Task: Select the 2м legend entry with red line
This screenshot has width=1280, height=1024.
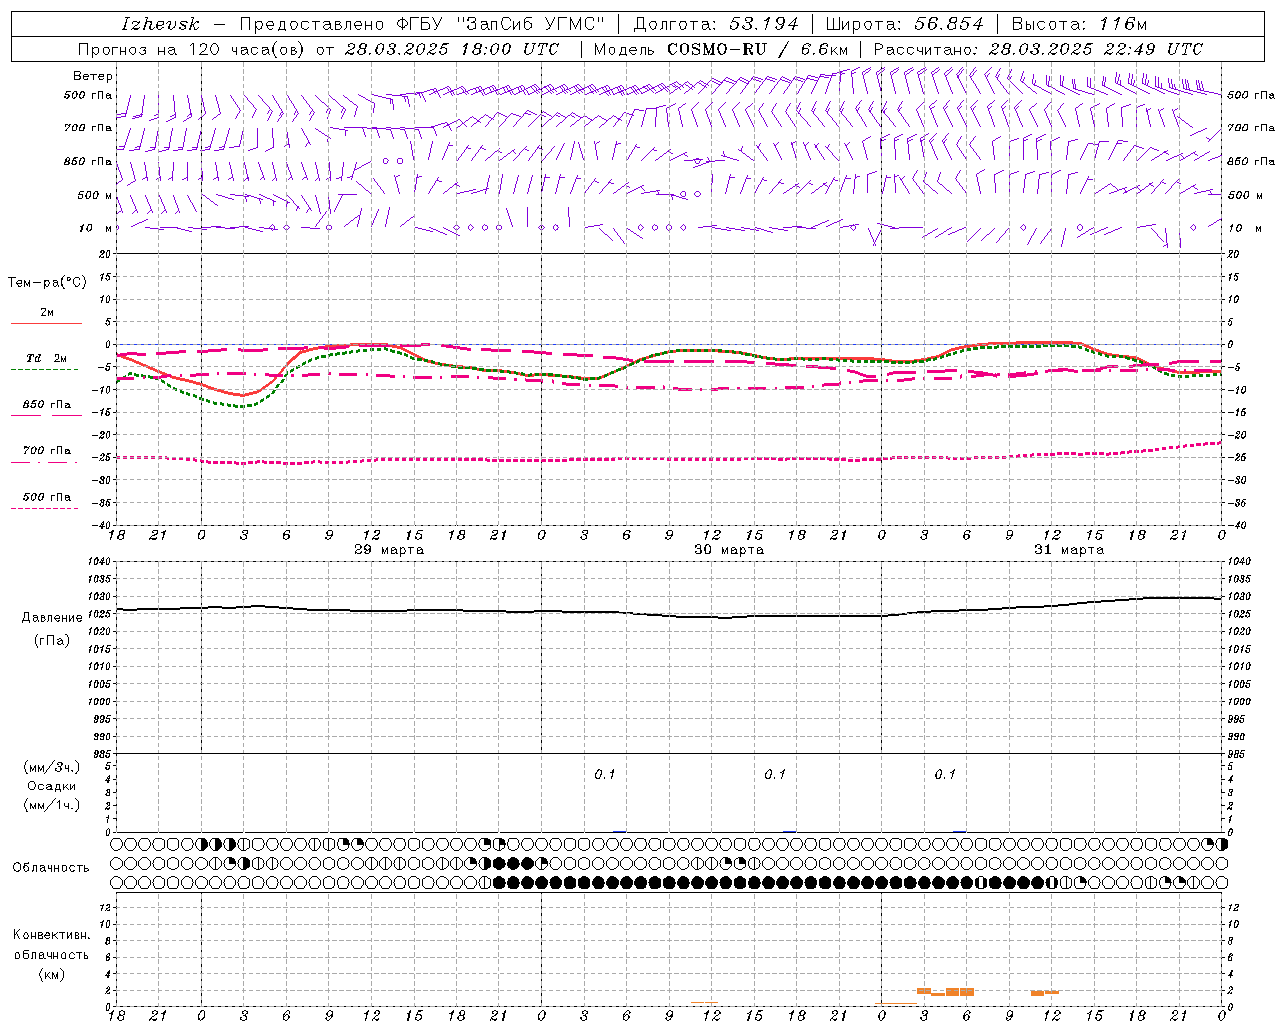Action: 47,317
